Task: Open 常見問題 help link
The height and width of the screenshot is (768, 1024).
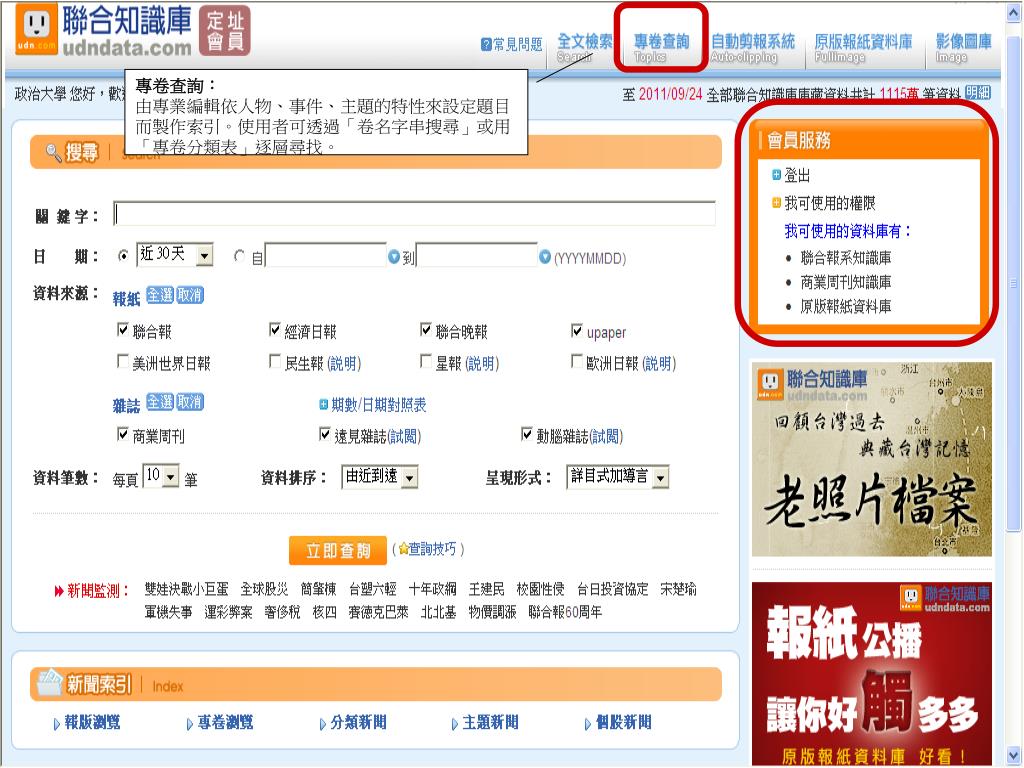Action: click(x=517, y=44)
